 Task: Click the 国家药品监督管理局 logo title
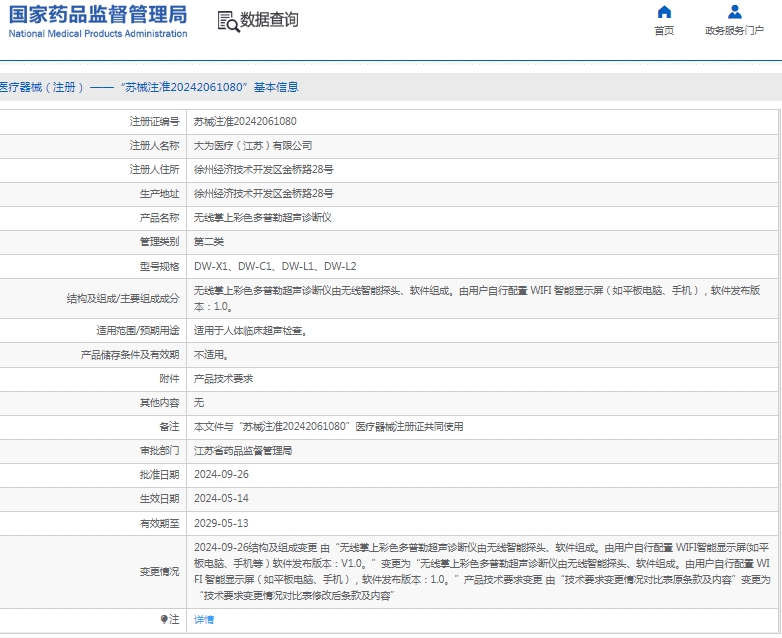click(98, 14)
